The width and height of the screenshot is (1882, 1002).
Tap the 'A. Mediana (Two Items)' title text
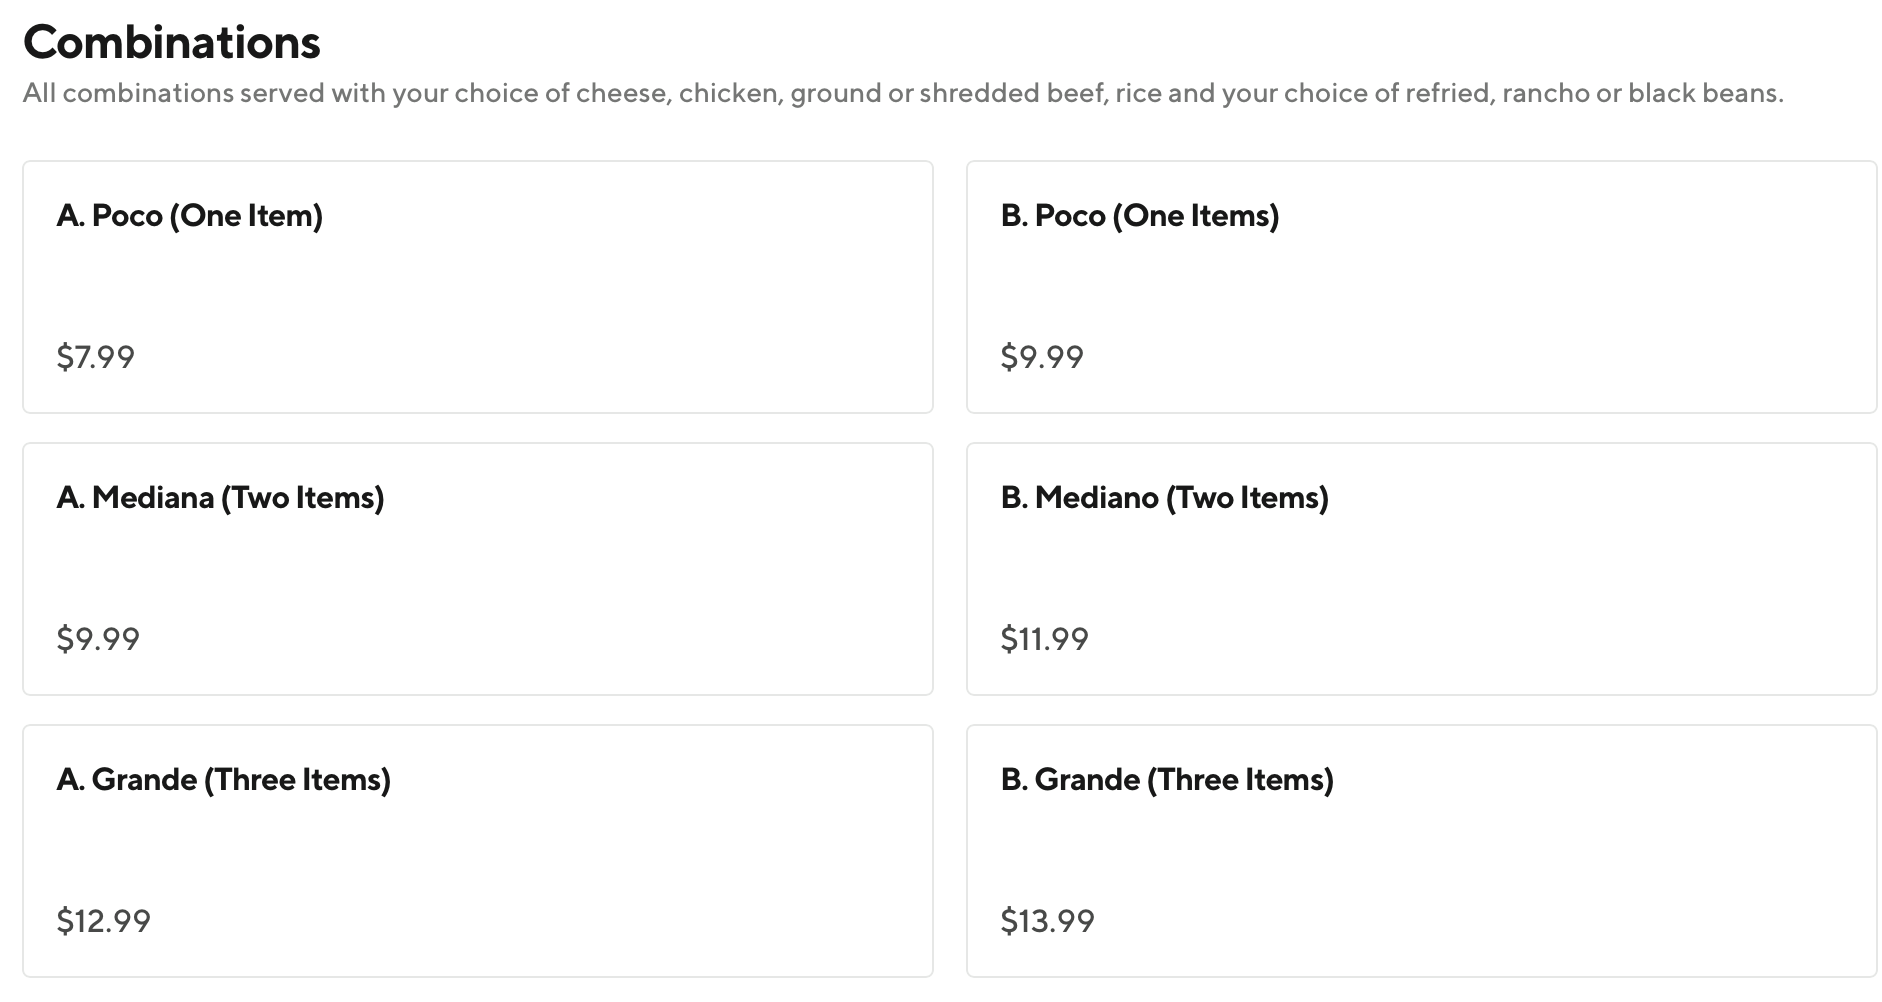click(x=220, y=498)
